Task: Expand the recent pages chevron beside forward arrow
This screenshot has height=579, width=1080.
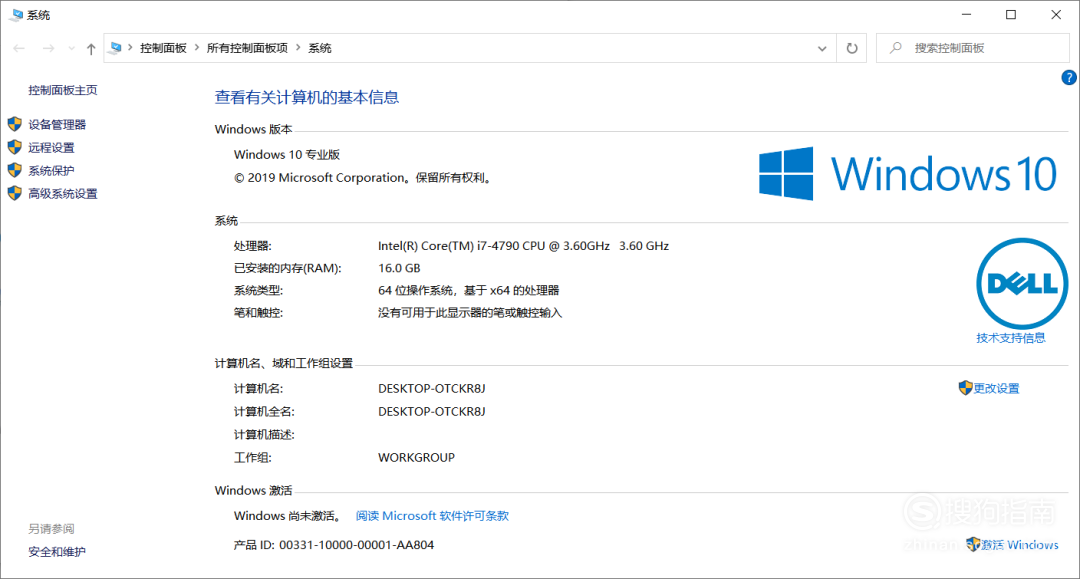Action: [x=70, y=47]
